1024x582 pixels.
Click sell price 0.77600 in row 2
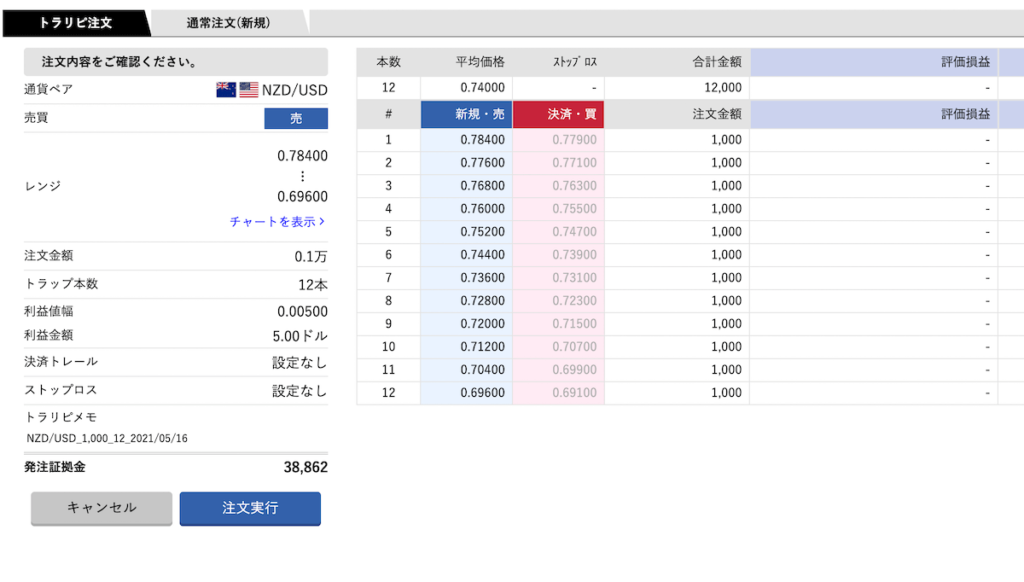482,163
